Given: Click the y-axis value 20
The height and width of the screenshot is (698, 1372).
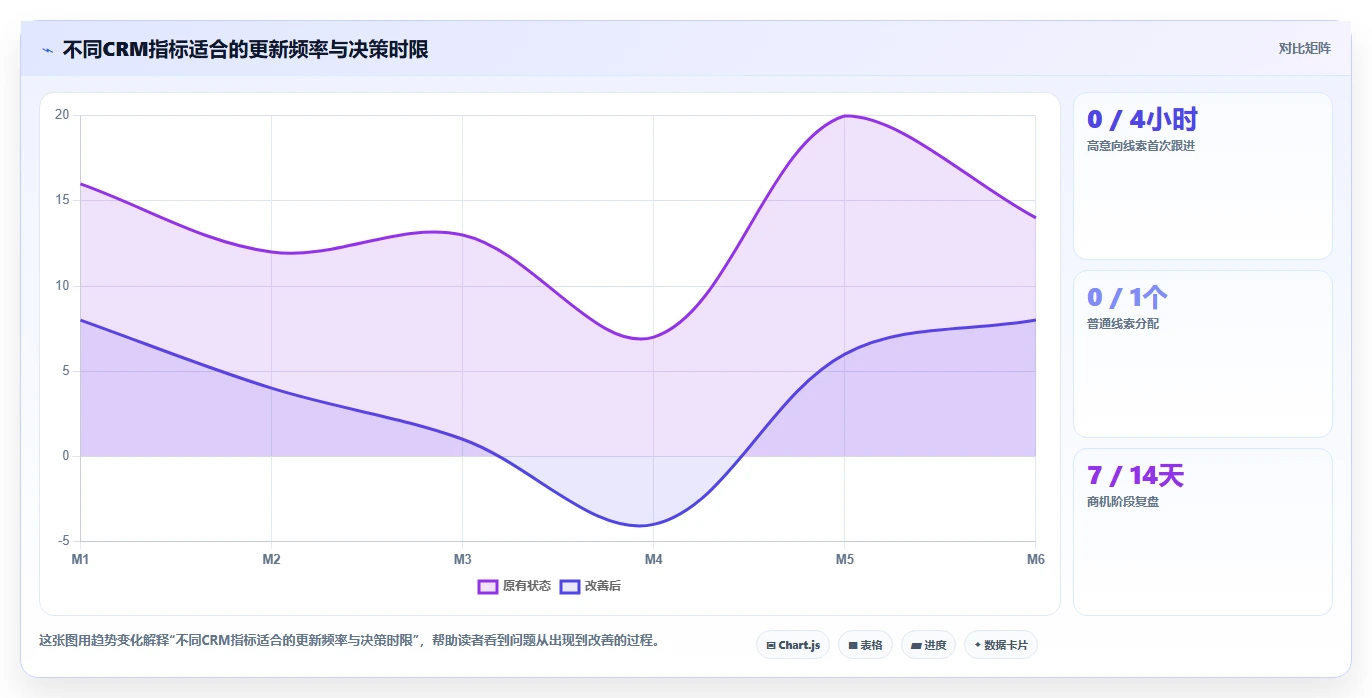Looking at the screenshot, I should (x=62, y=115).
